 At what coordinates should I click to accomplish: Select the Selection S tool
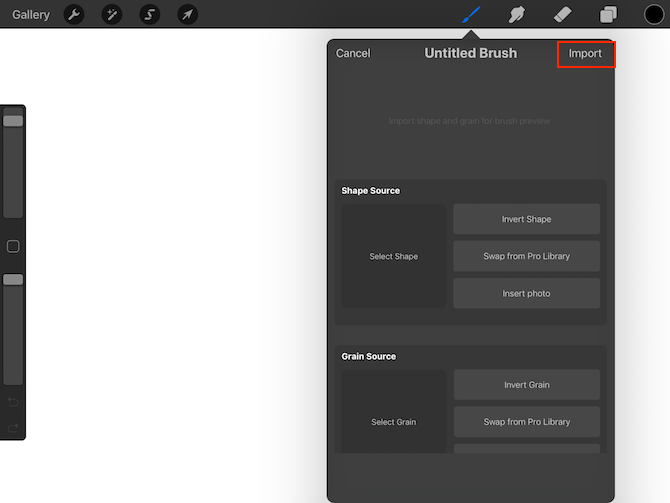coord(149,14)
